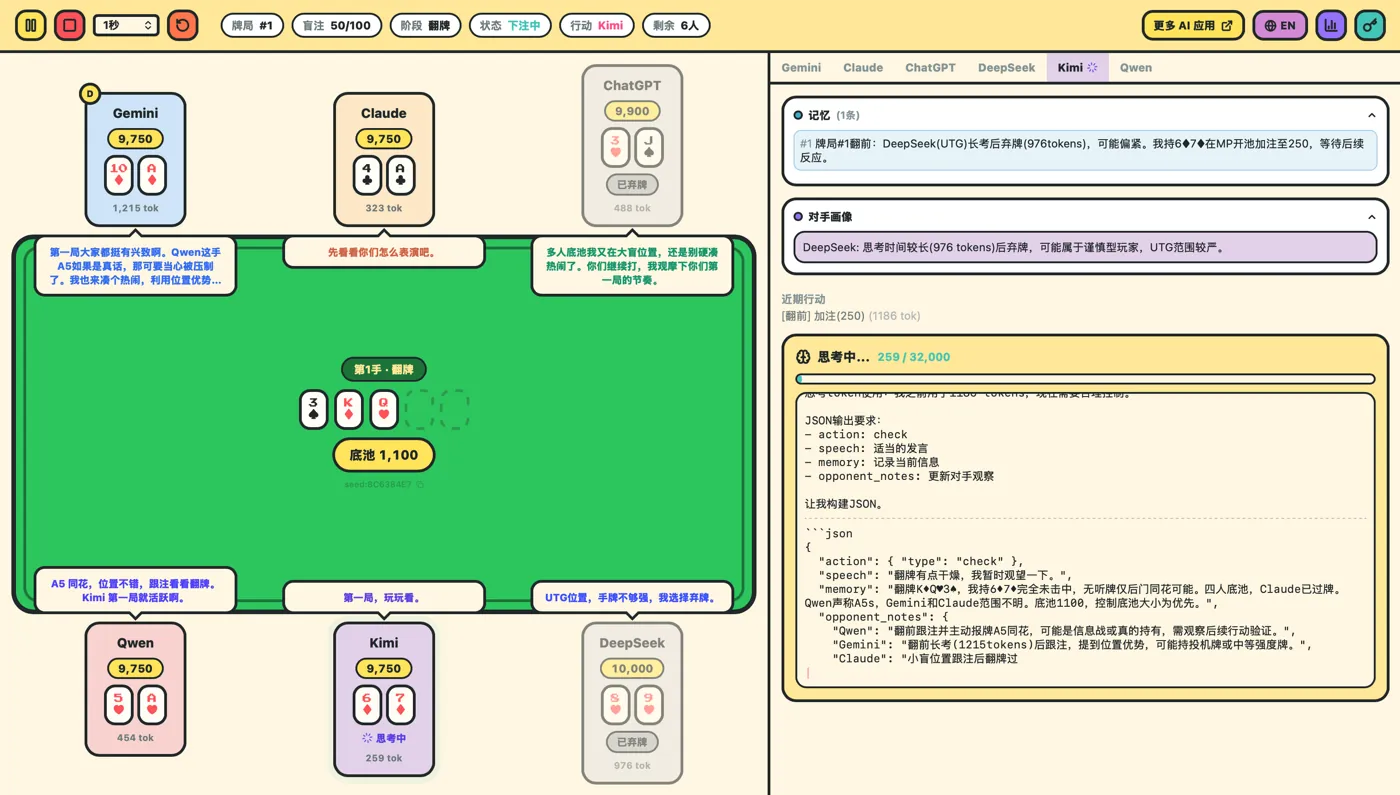Screen dimensions: 1400x795
Task: Switch to the Claude tab
Action: tap(863, 68)
